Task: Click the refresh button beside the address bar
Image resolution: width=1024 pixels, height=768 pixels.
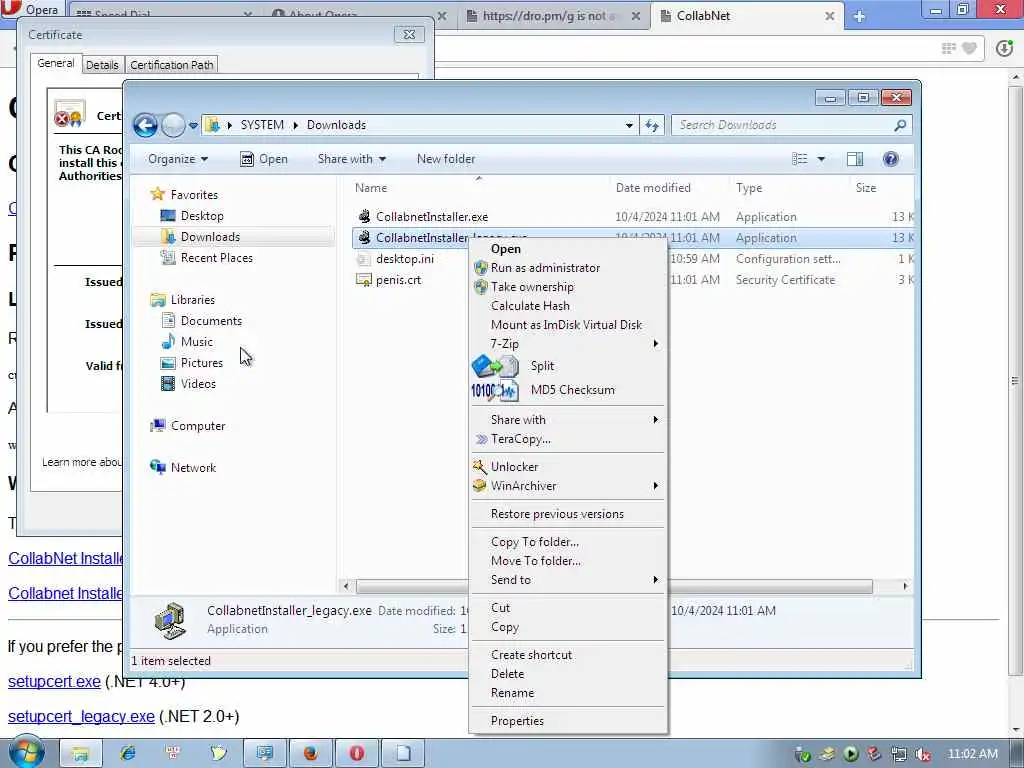Action: [652, 125]
